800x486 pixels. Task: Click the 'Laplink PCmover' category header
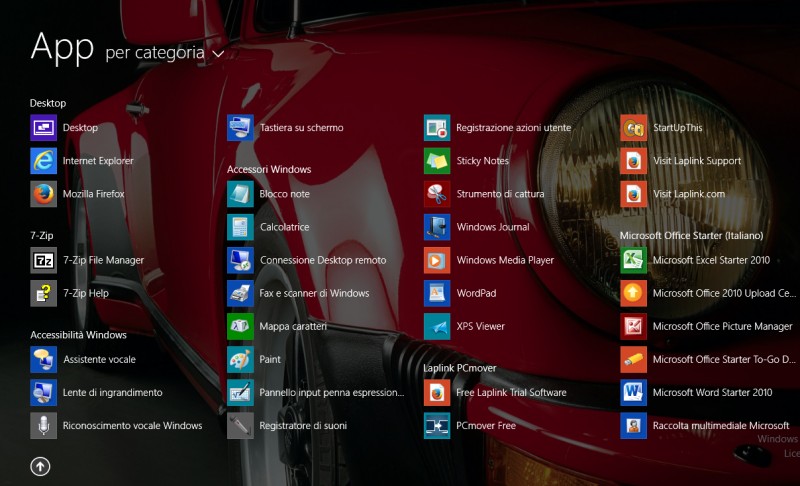point(460,368)
